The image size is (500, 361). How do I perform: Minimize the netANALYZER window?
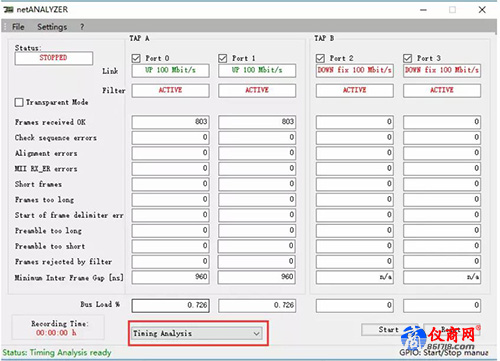pos(423,10)
